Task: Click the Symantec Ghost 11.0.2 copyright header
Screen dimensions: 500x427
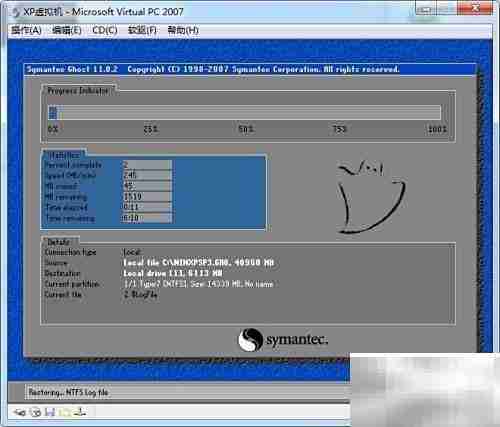Action: point(213,69)
